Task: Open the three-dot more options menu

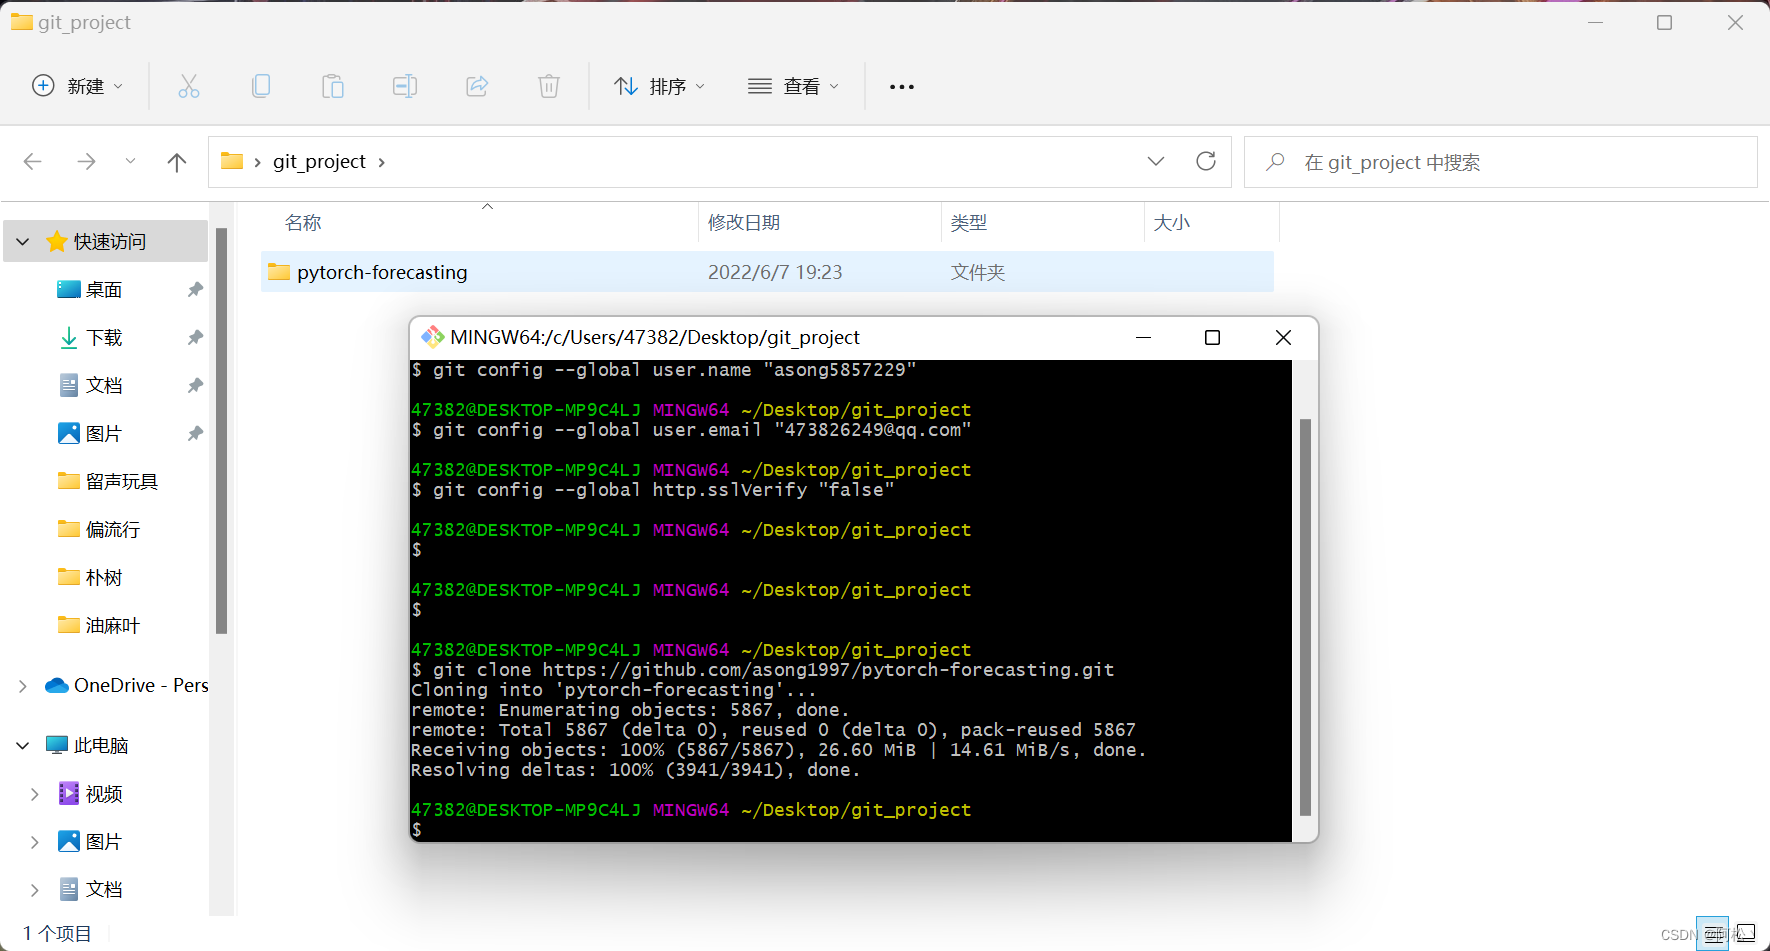Action: (902, 87)
